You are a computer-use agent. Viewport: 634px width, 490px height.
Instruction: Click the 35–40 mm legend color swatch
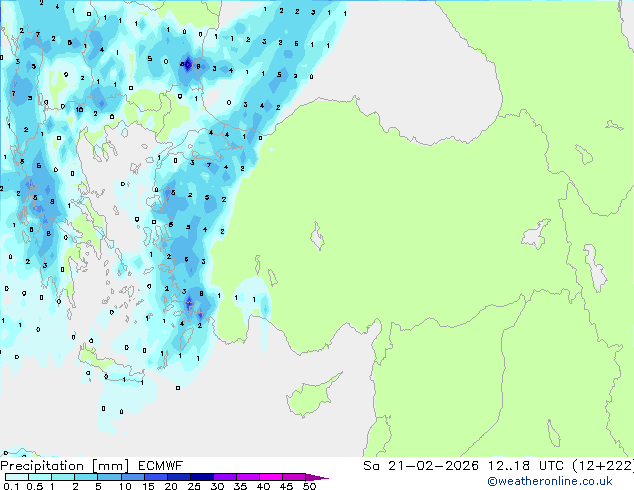click(x=248, y=477)
